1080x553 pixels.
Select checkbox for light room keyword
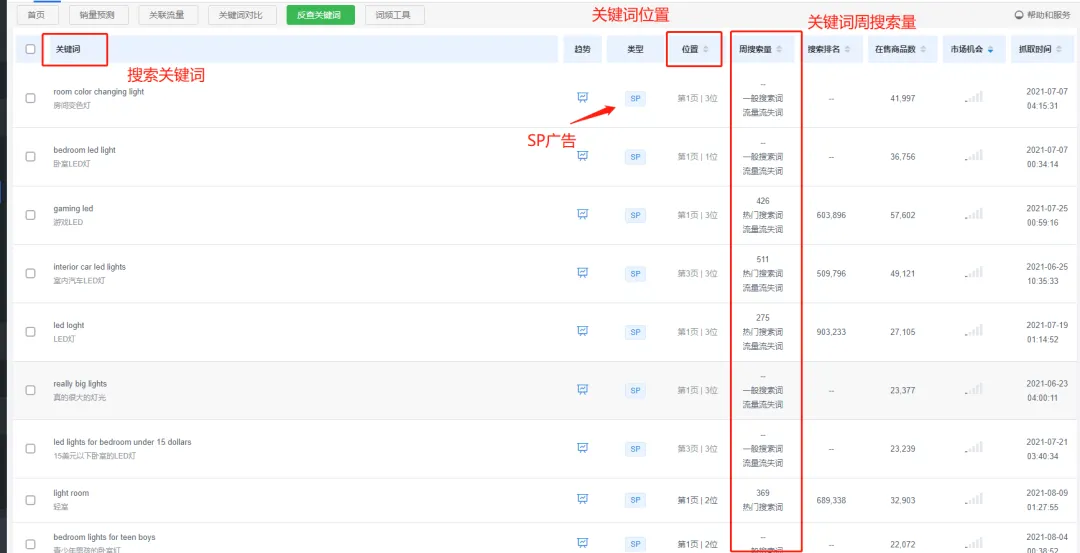[30, 500]
